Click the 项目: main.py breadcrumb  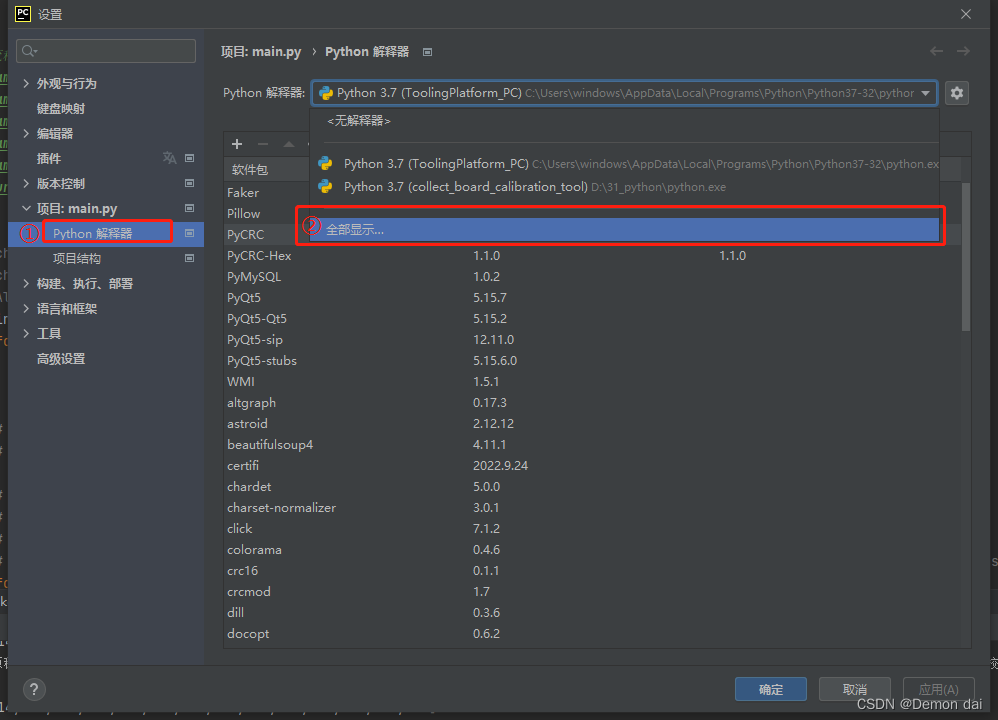260,52
